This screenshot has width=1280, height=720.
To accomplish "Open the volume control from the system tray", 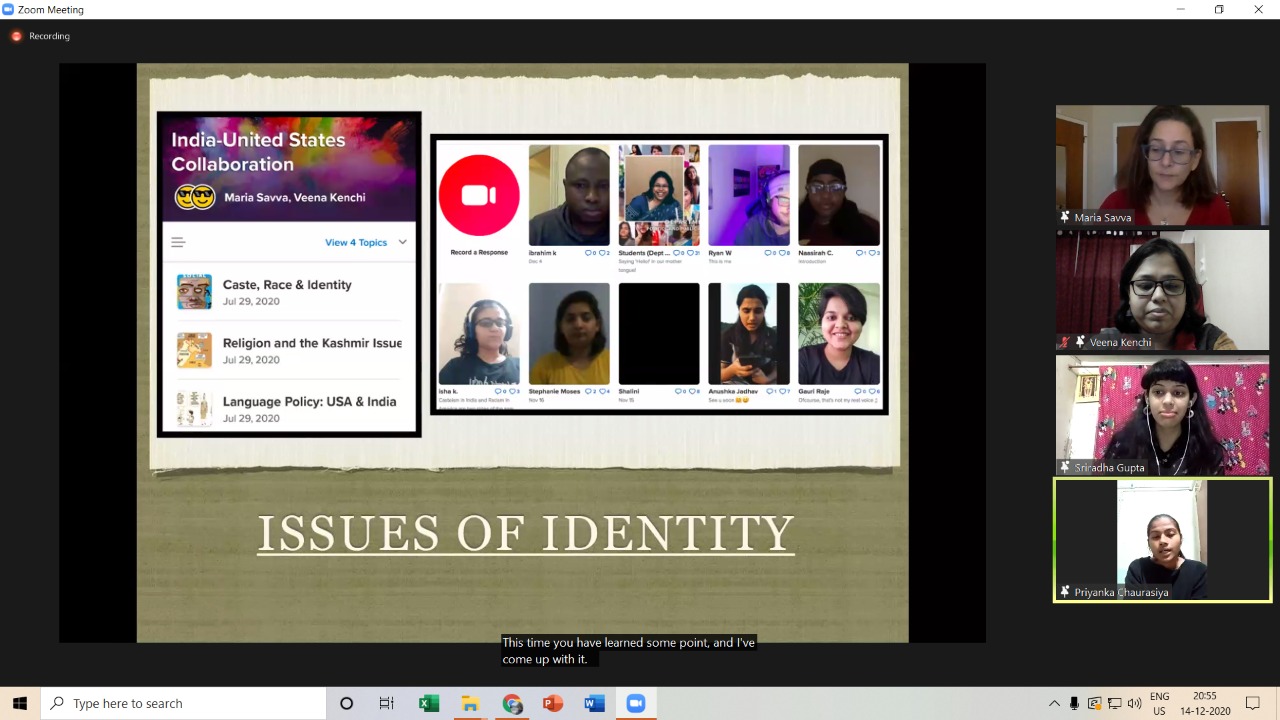I will click(x=1135, y=703).
